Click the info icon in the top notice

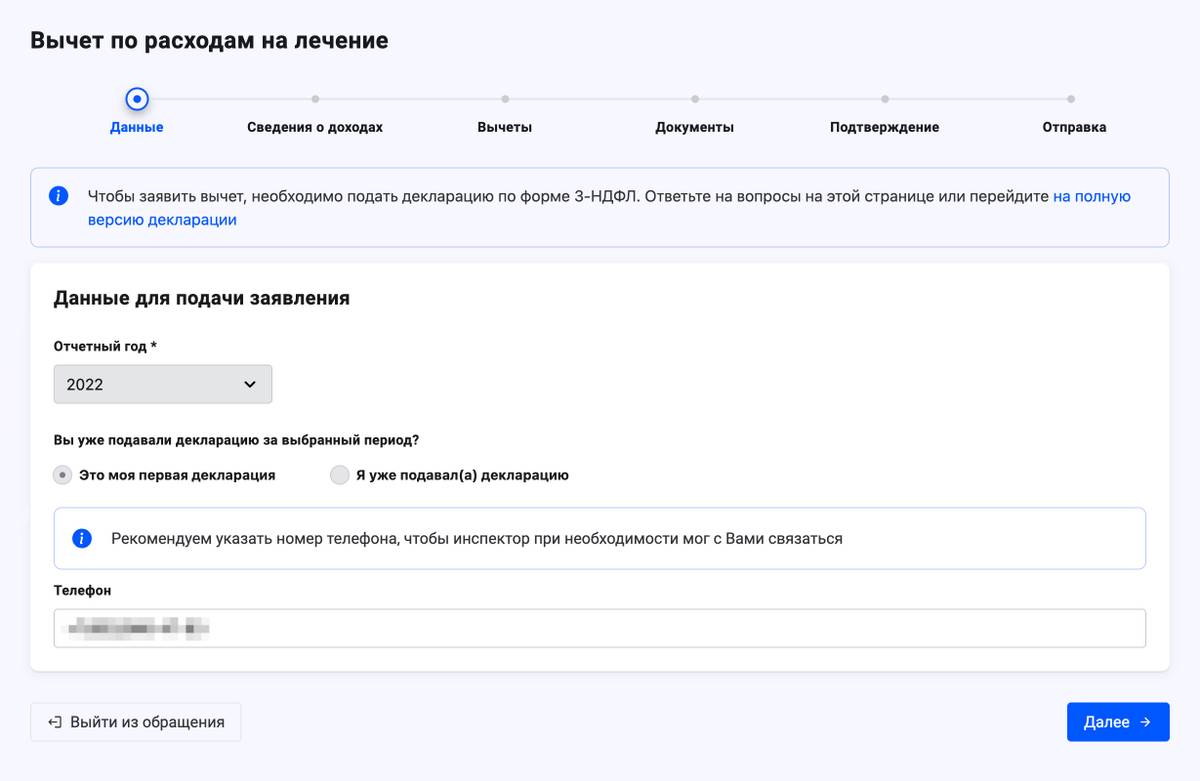click(59, 196)
